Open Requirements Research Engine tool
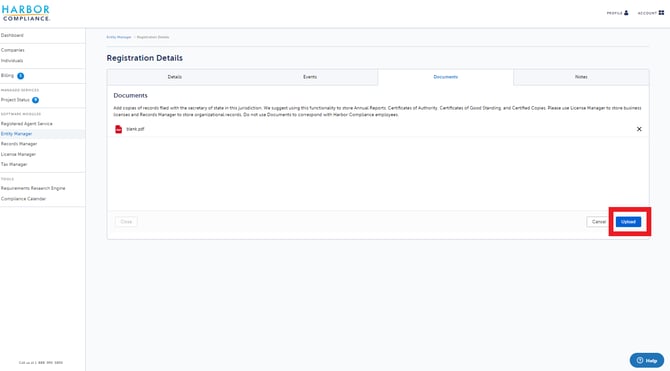Image resolution: width=670 pixels, height=371 pixels. pyautogui.click(x=33, y=188)
